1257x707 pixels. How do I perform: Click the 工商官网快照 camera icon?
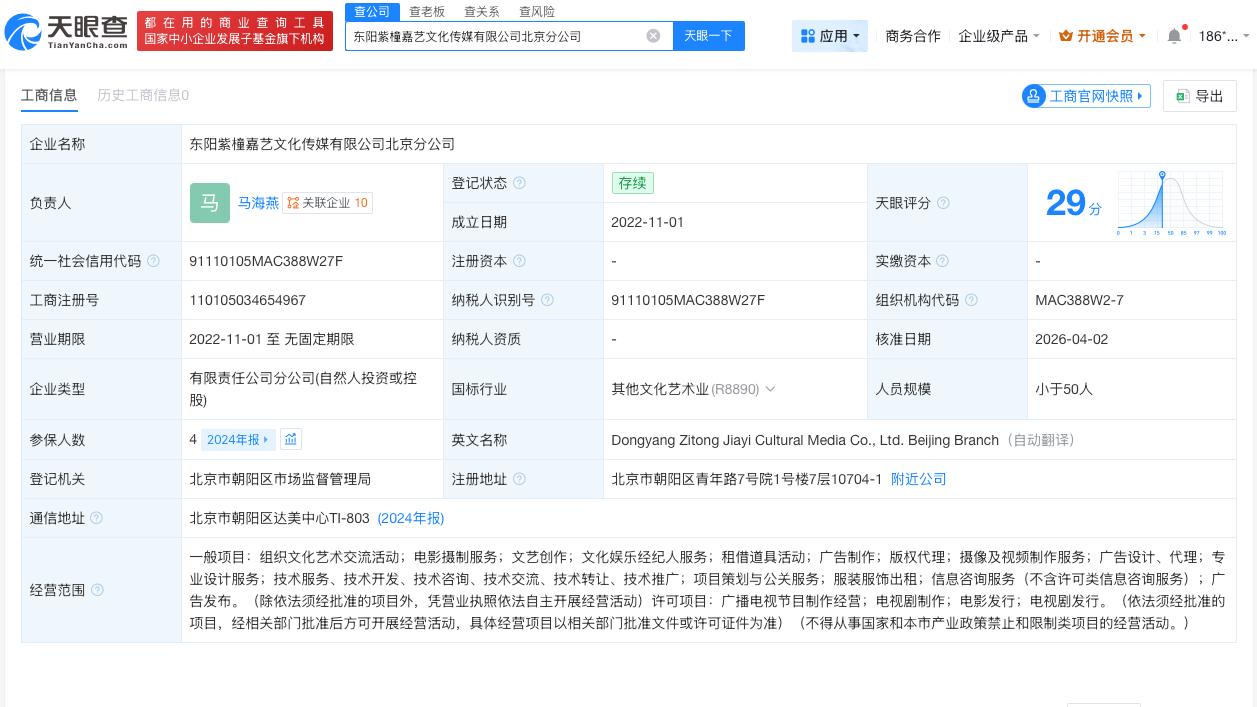(x=1033, y=96)
